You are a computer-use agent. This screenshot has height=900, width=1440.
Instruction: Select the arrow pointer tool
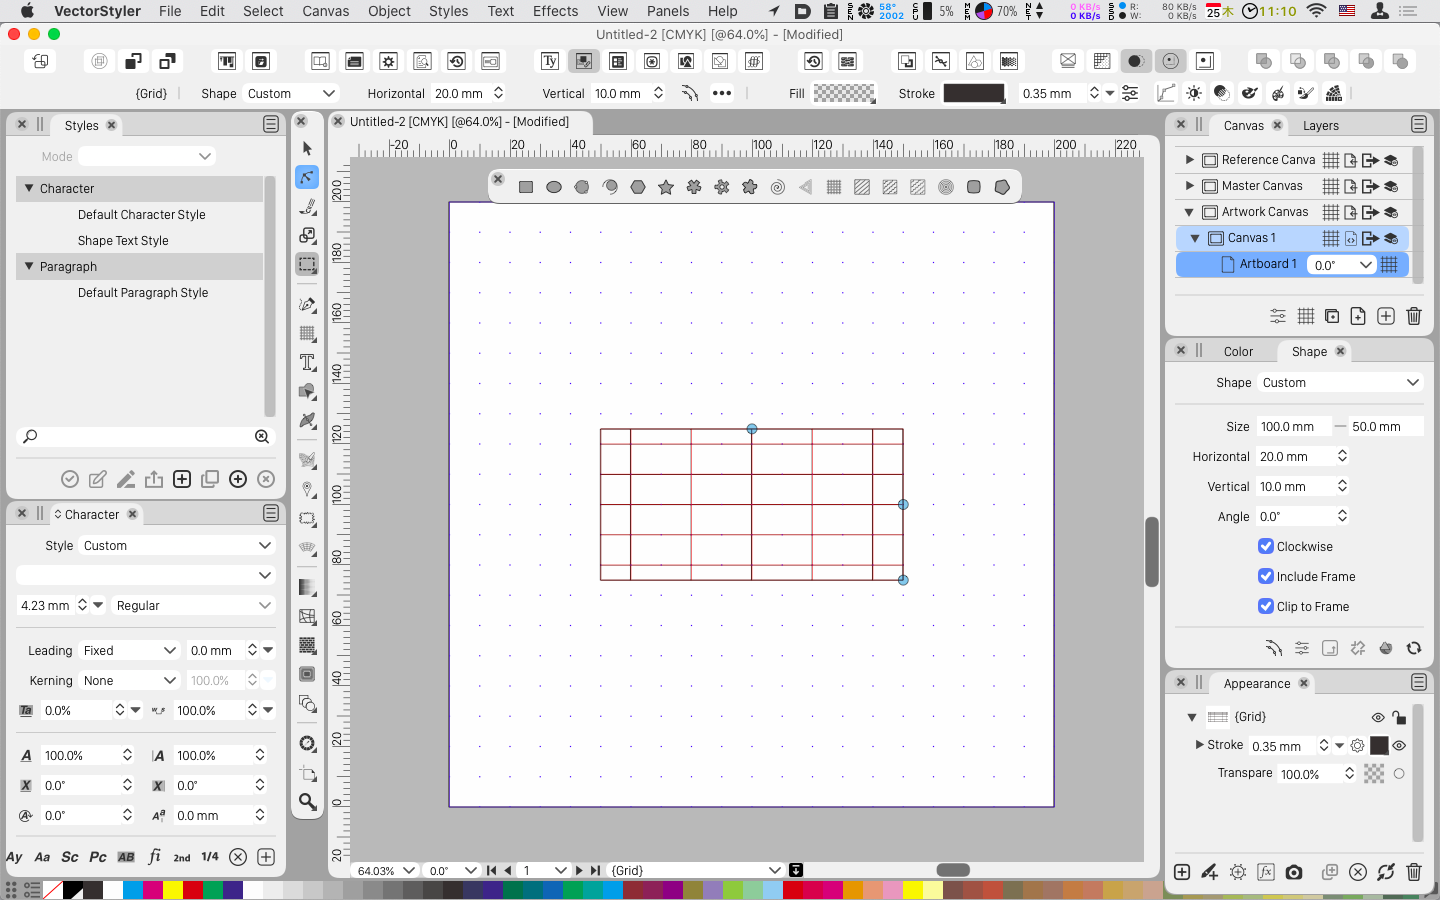(307, 148)
